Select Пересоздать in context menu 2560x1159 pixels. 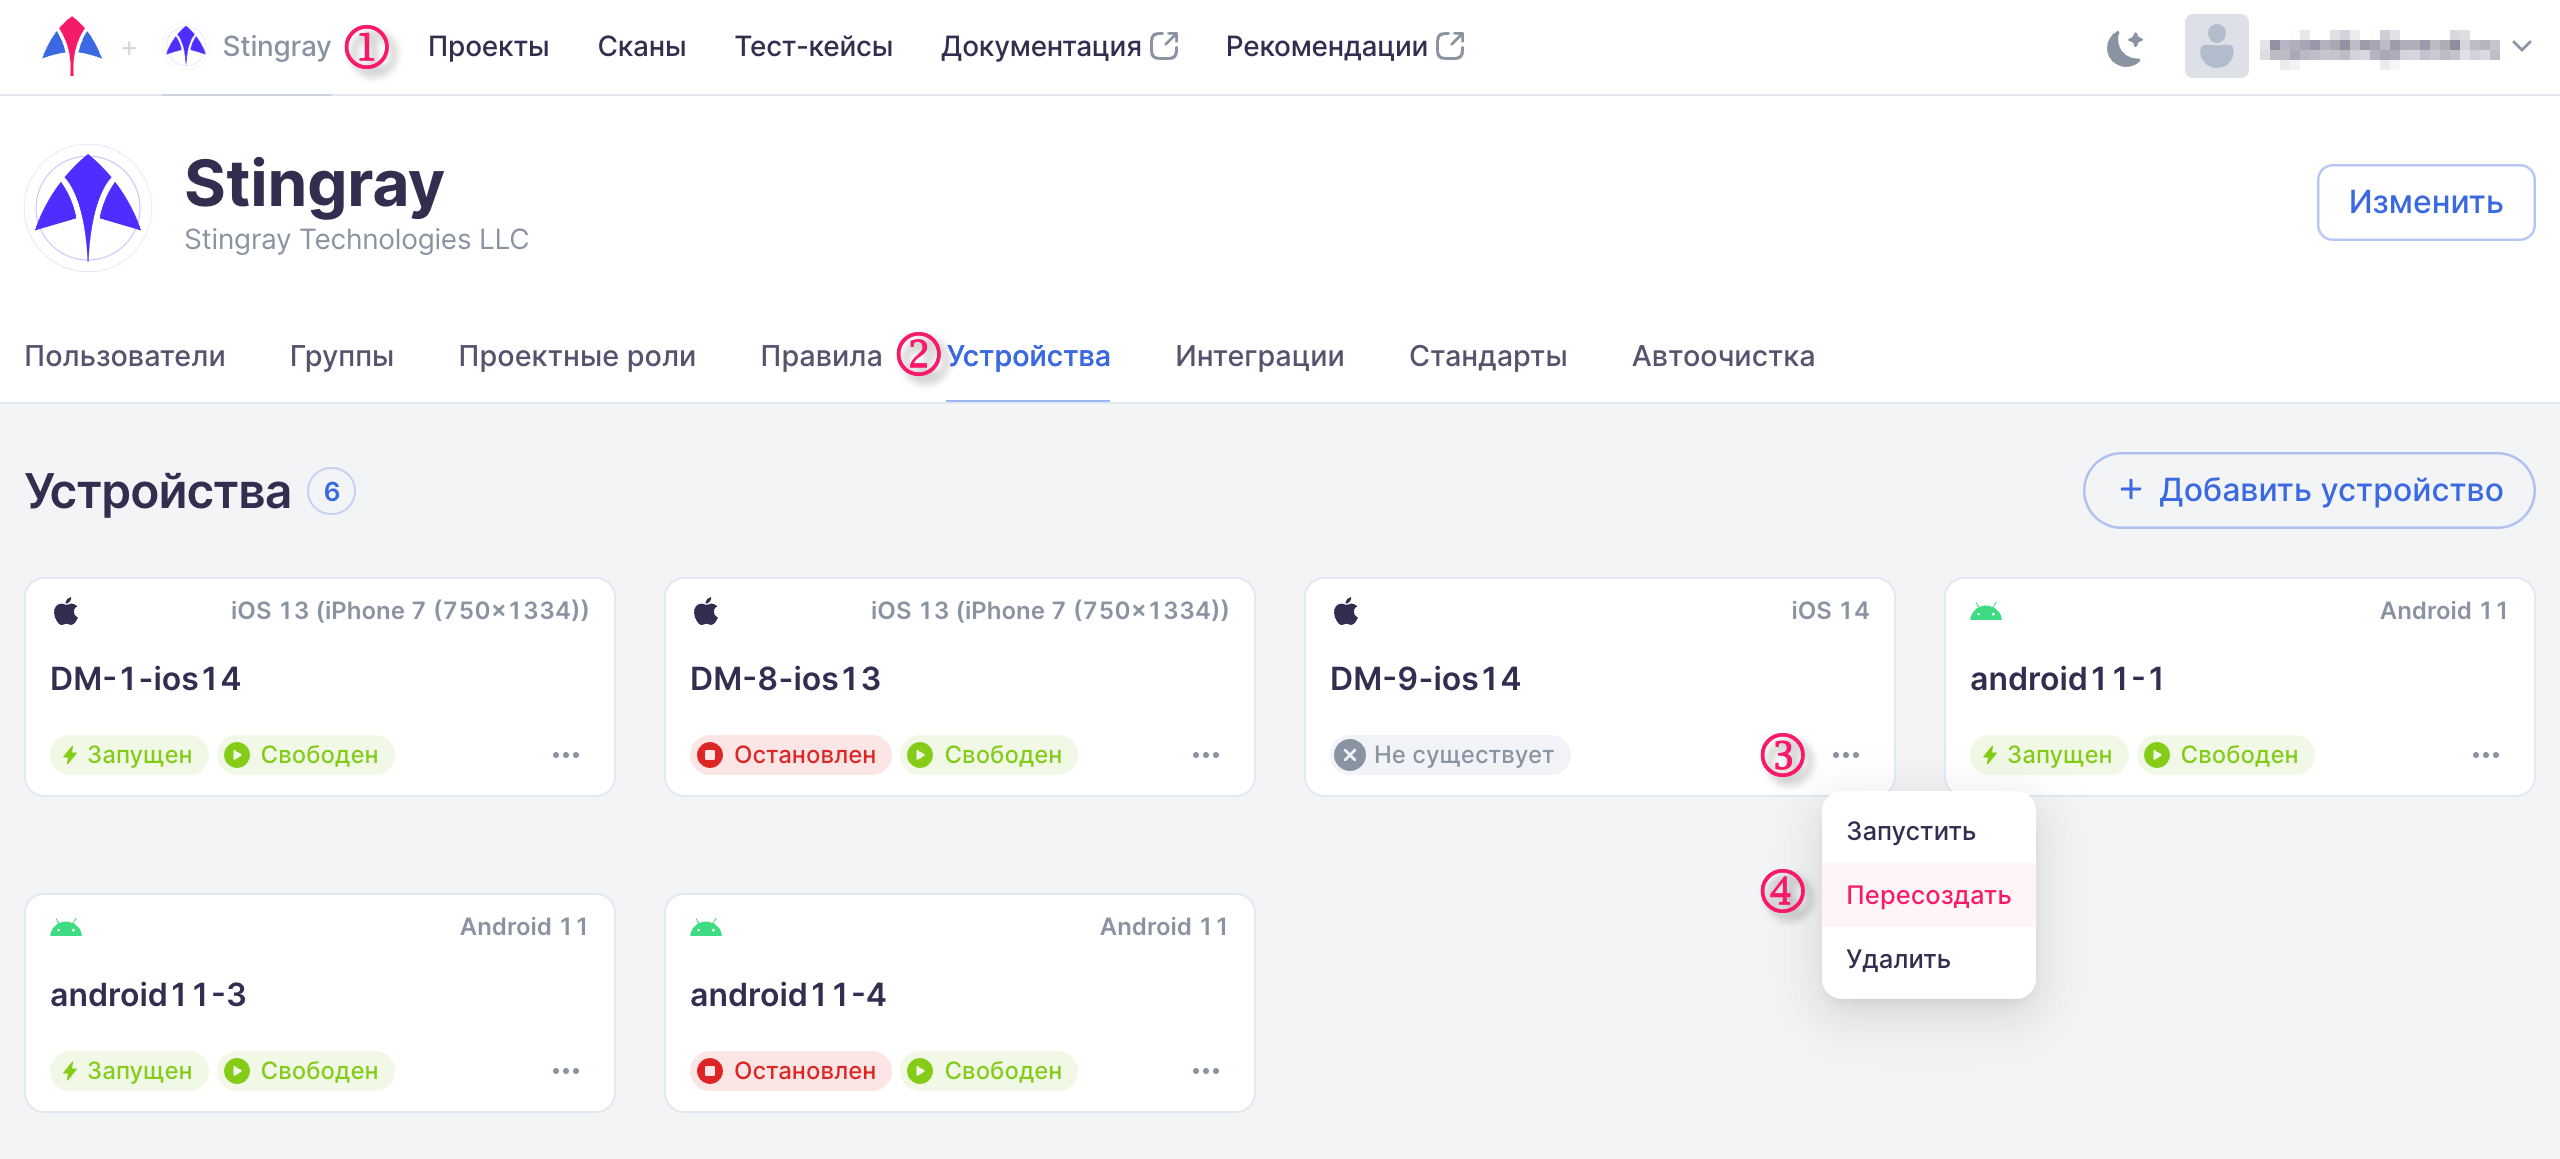click(x=1928, y=895)
